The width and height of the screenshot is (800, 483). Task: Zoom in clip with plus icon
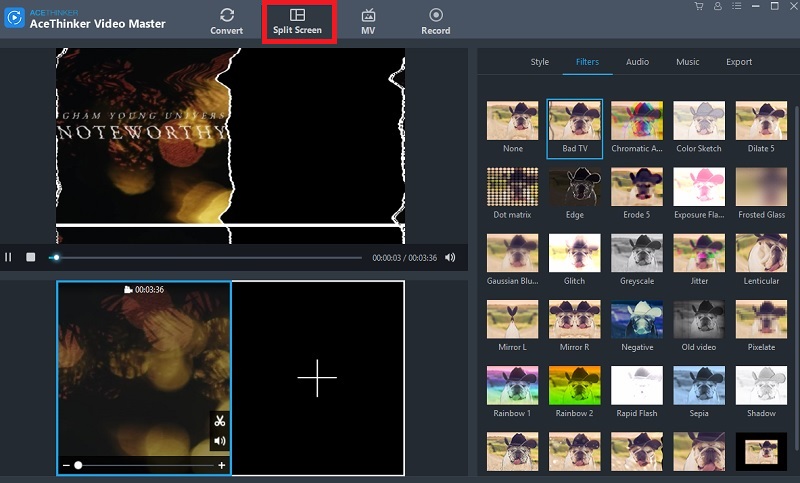point(221,465)
